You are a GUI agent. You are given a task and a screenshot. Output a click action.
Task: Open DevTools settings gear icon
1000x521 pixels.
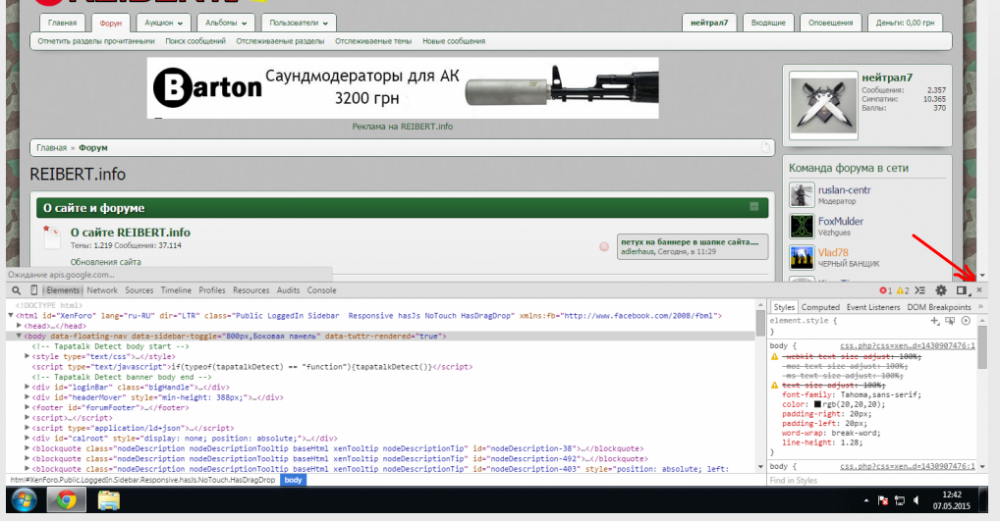click(941, 290)
